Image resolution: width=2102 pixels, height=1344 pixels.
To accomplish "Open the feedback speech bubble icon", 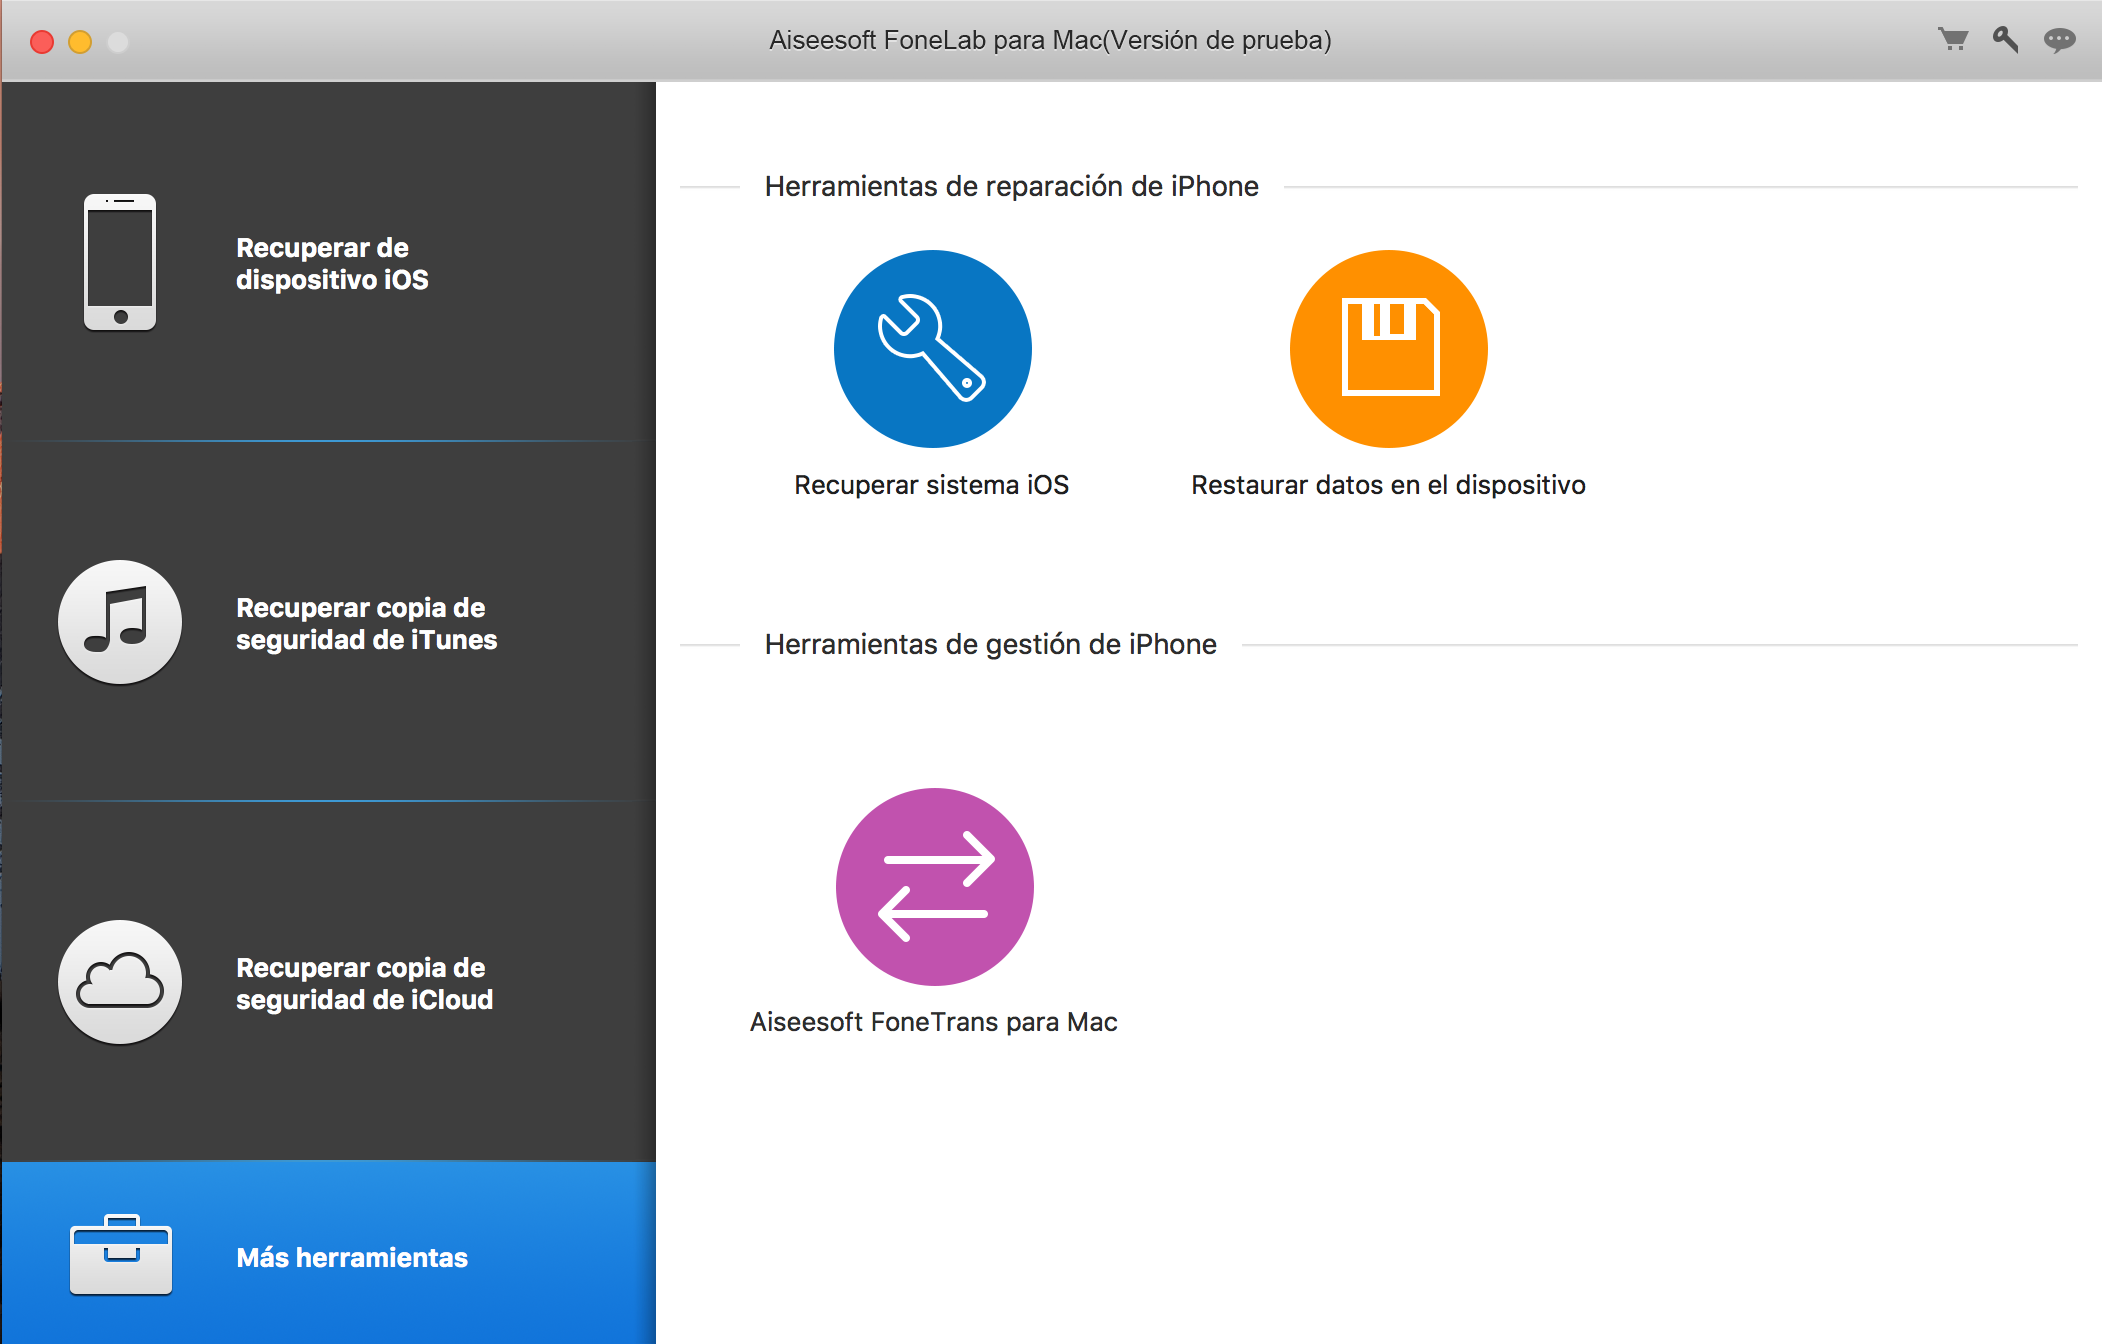I will tap(2059, 40).
